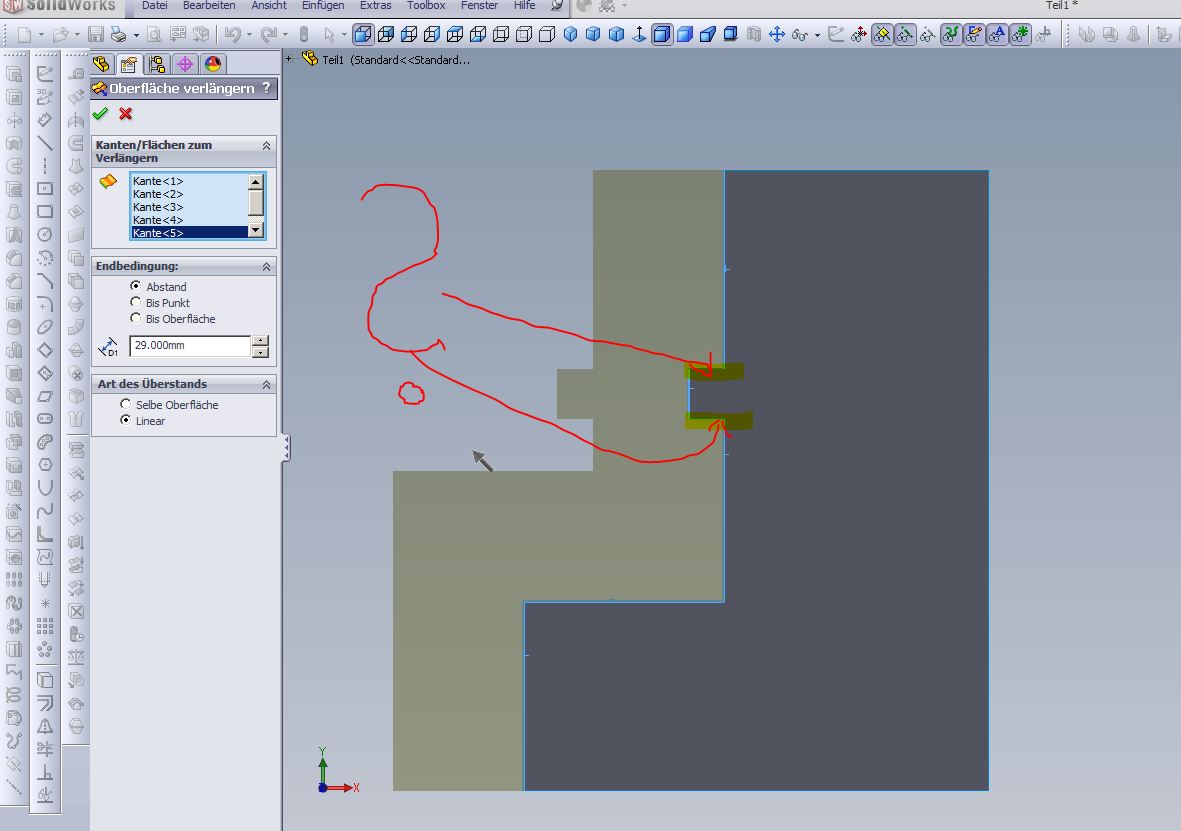Switch to the ConfigurationManager tab
Image resolution: width=1181 pixels, height=831 pixels.
coord(157,65)
